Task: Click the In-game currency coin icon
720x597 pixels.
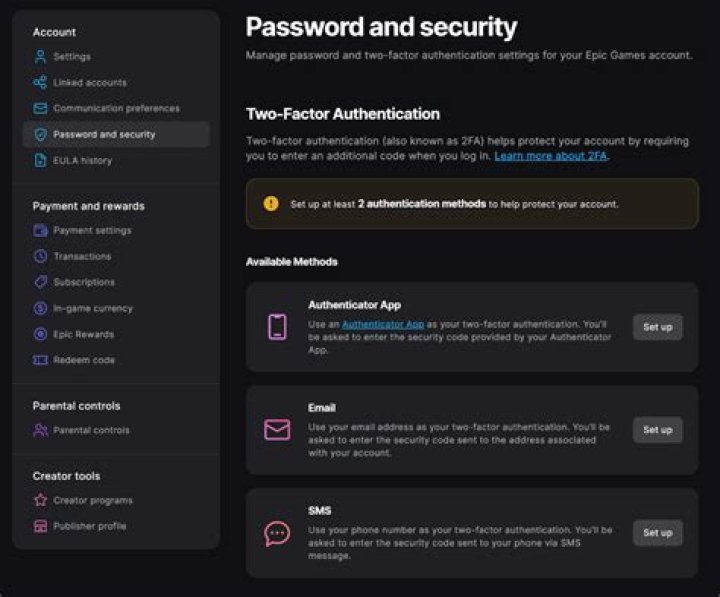Action: pyautogui.click(x=40, y=309)
